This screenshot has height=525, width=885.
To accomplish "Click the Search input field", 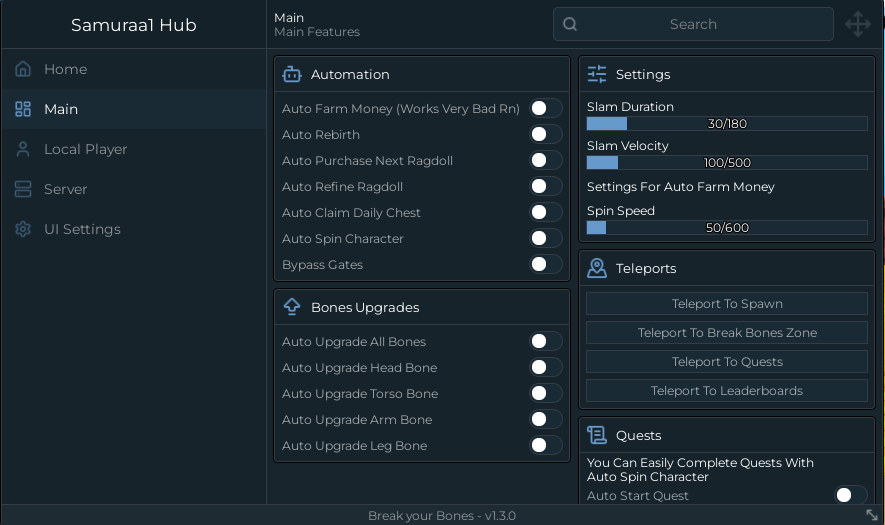I will [693, 24].
